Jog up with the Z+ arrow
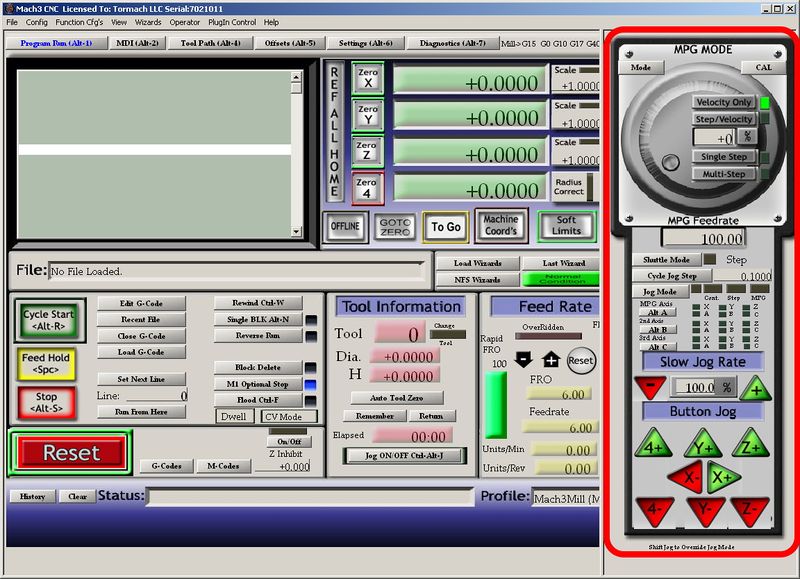Image resolution: width=800 pixels, height=579 pixels. (749, 445)
